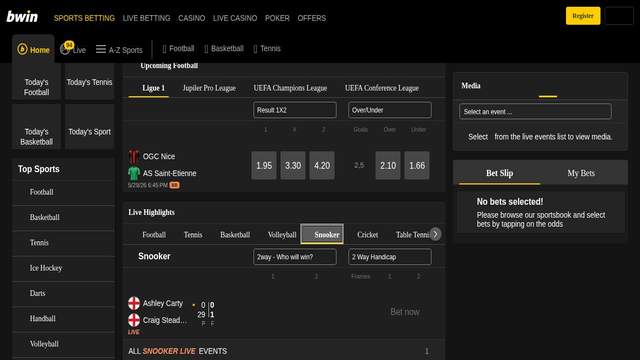This screenshot has height=360, width=640.
Task: Open the OGC Nice match name
Action: [x=159, y=156]
